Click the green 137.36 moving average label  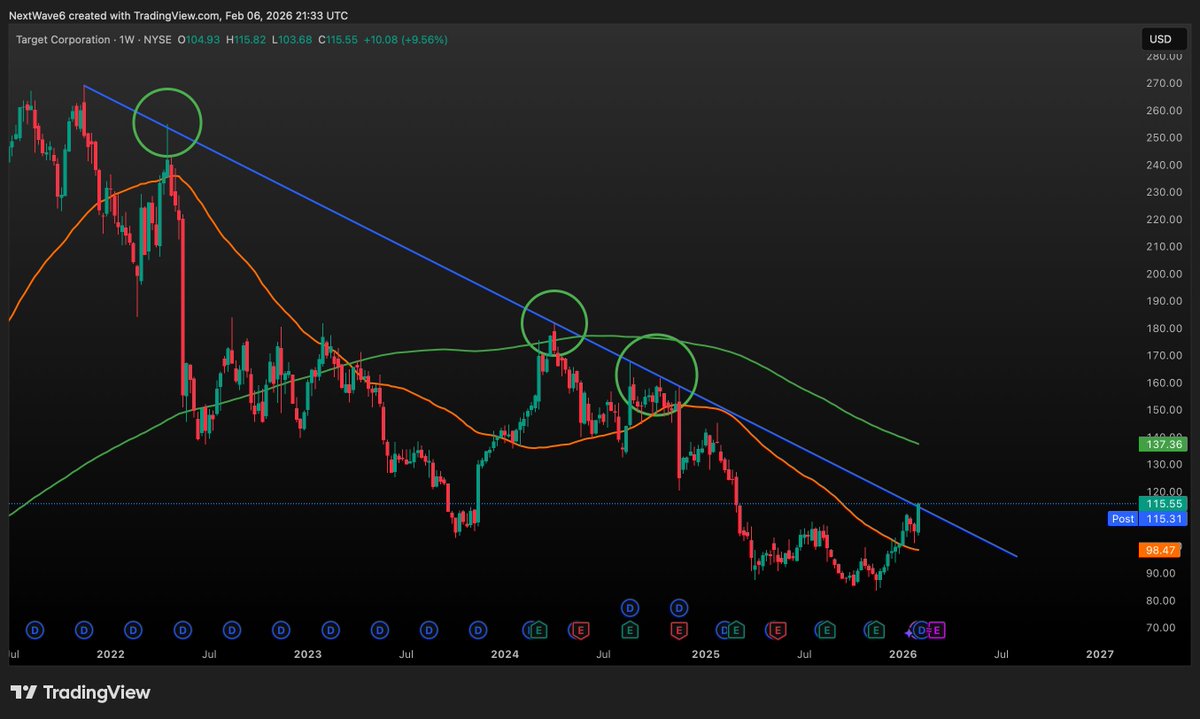tap(1163, 444)
